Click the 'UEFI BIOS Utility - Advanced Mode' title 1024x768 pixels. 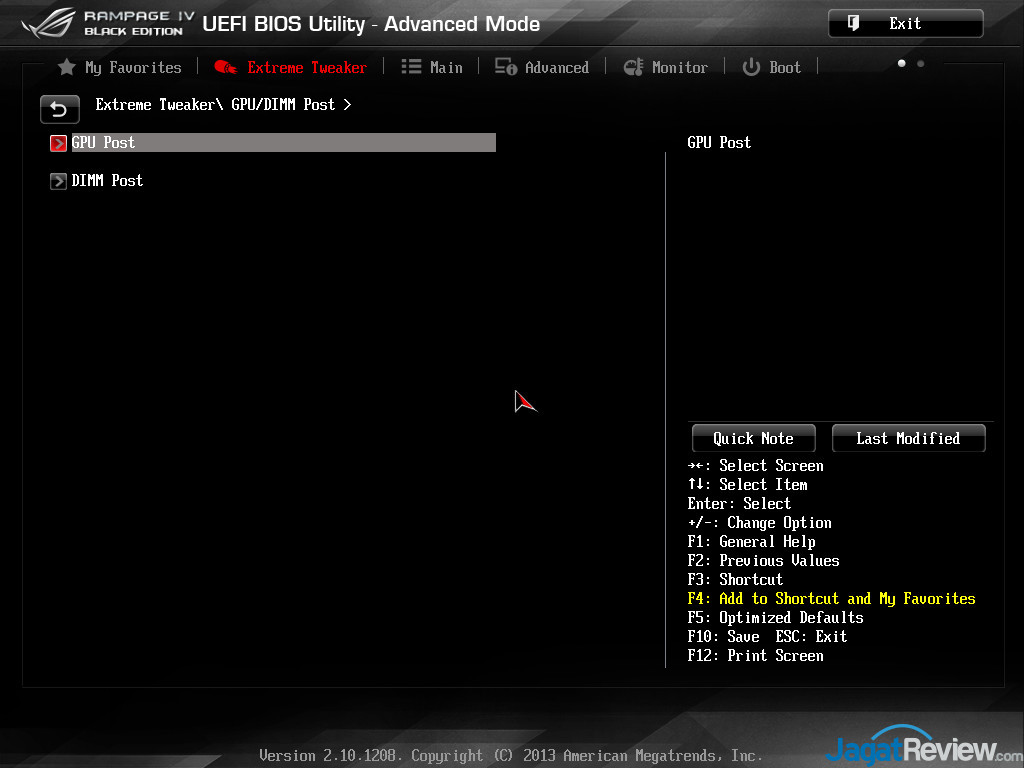click(x=371, y=24)
